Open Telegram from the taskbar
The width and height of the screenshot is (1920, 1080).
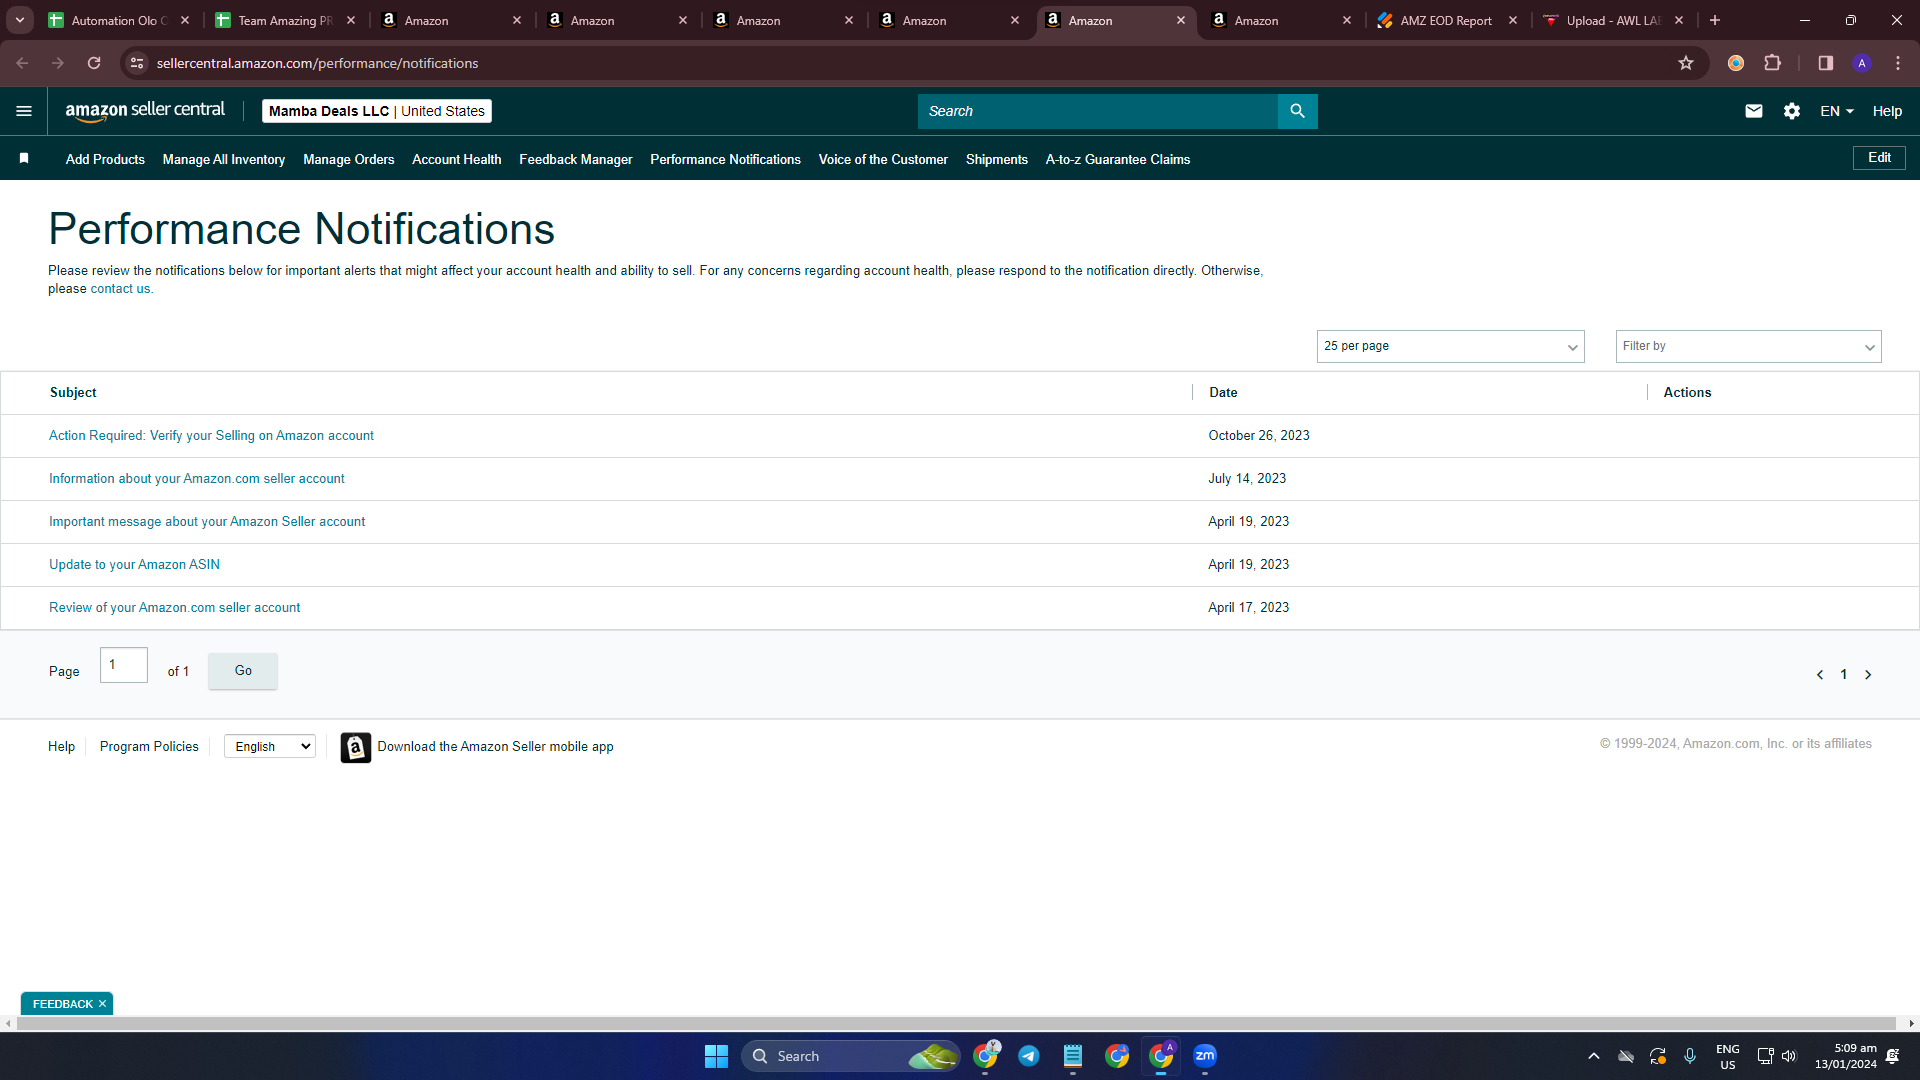click(x=1029, y=1056)
